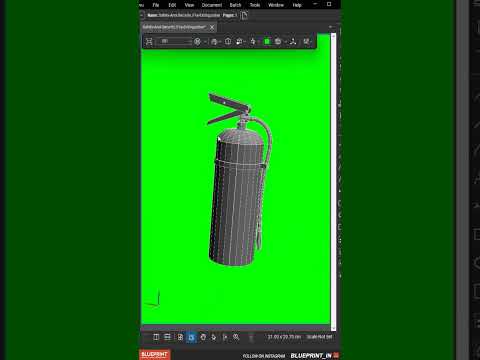Select the pan hand tool icon

tap(203, 337)
